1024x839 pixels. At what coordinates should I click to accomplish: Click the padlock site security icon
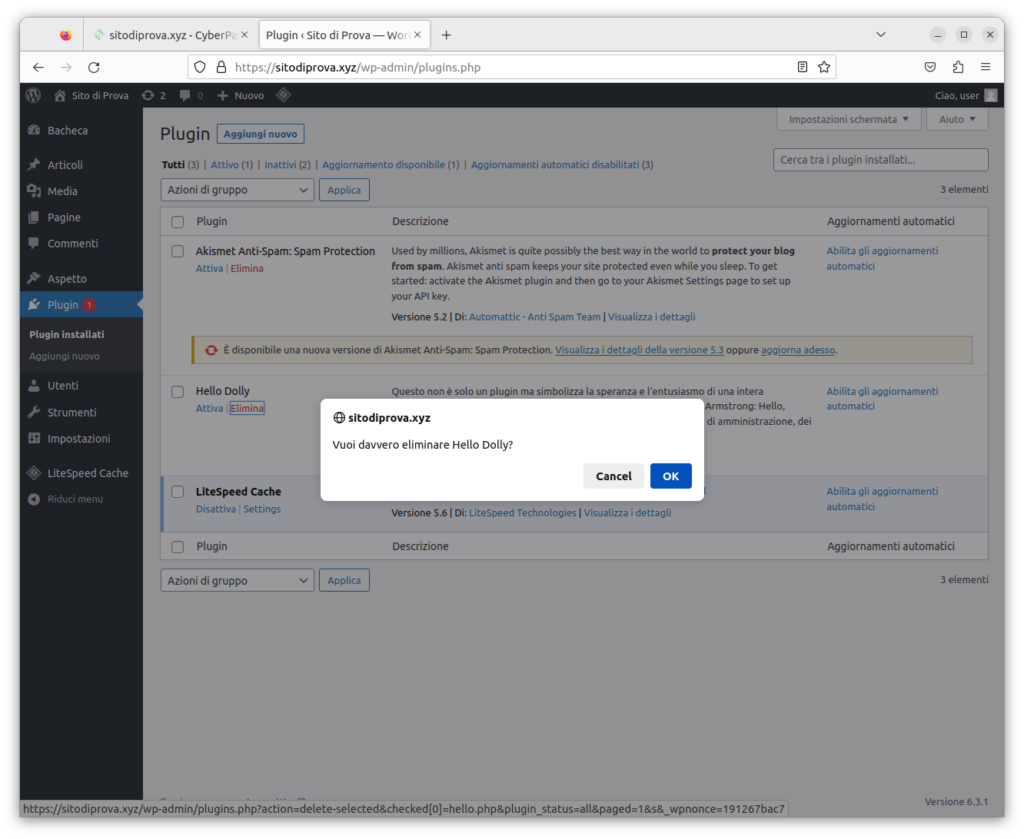point(221,67)
